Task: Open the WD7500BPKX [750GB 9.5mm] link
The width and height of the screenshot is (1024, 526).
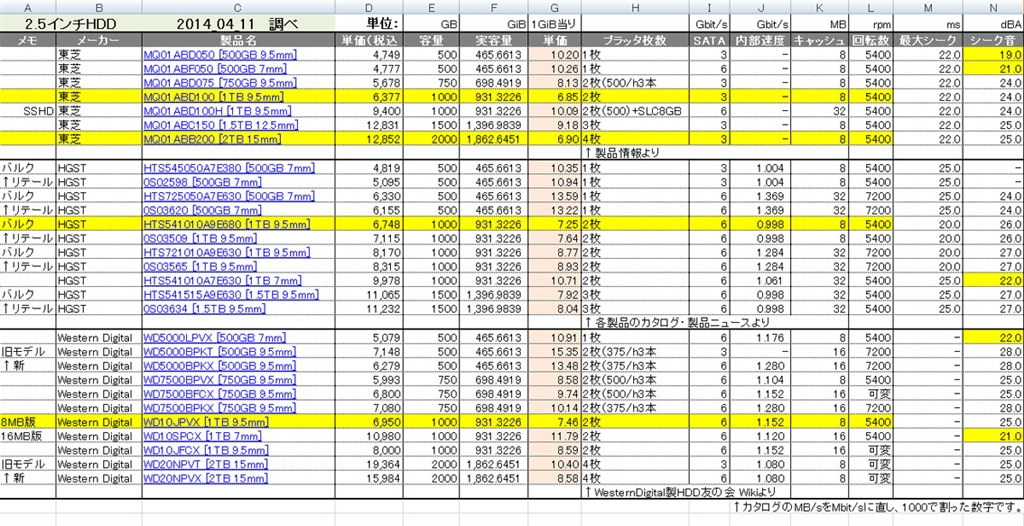Action: (x=219, y=408)
